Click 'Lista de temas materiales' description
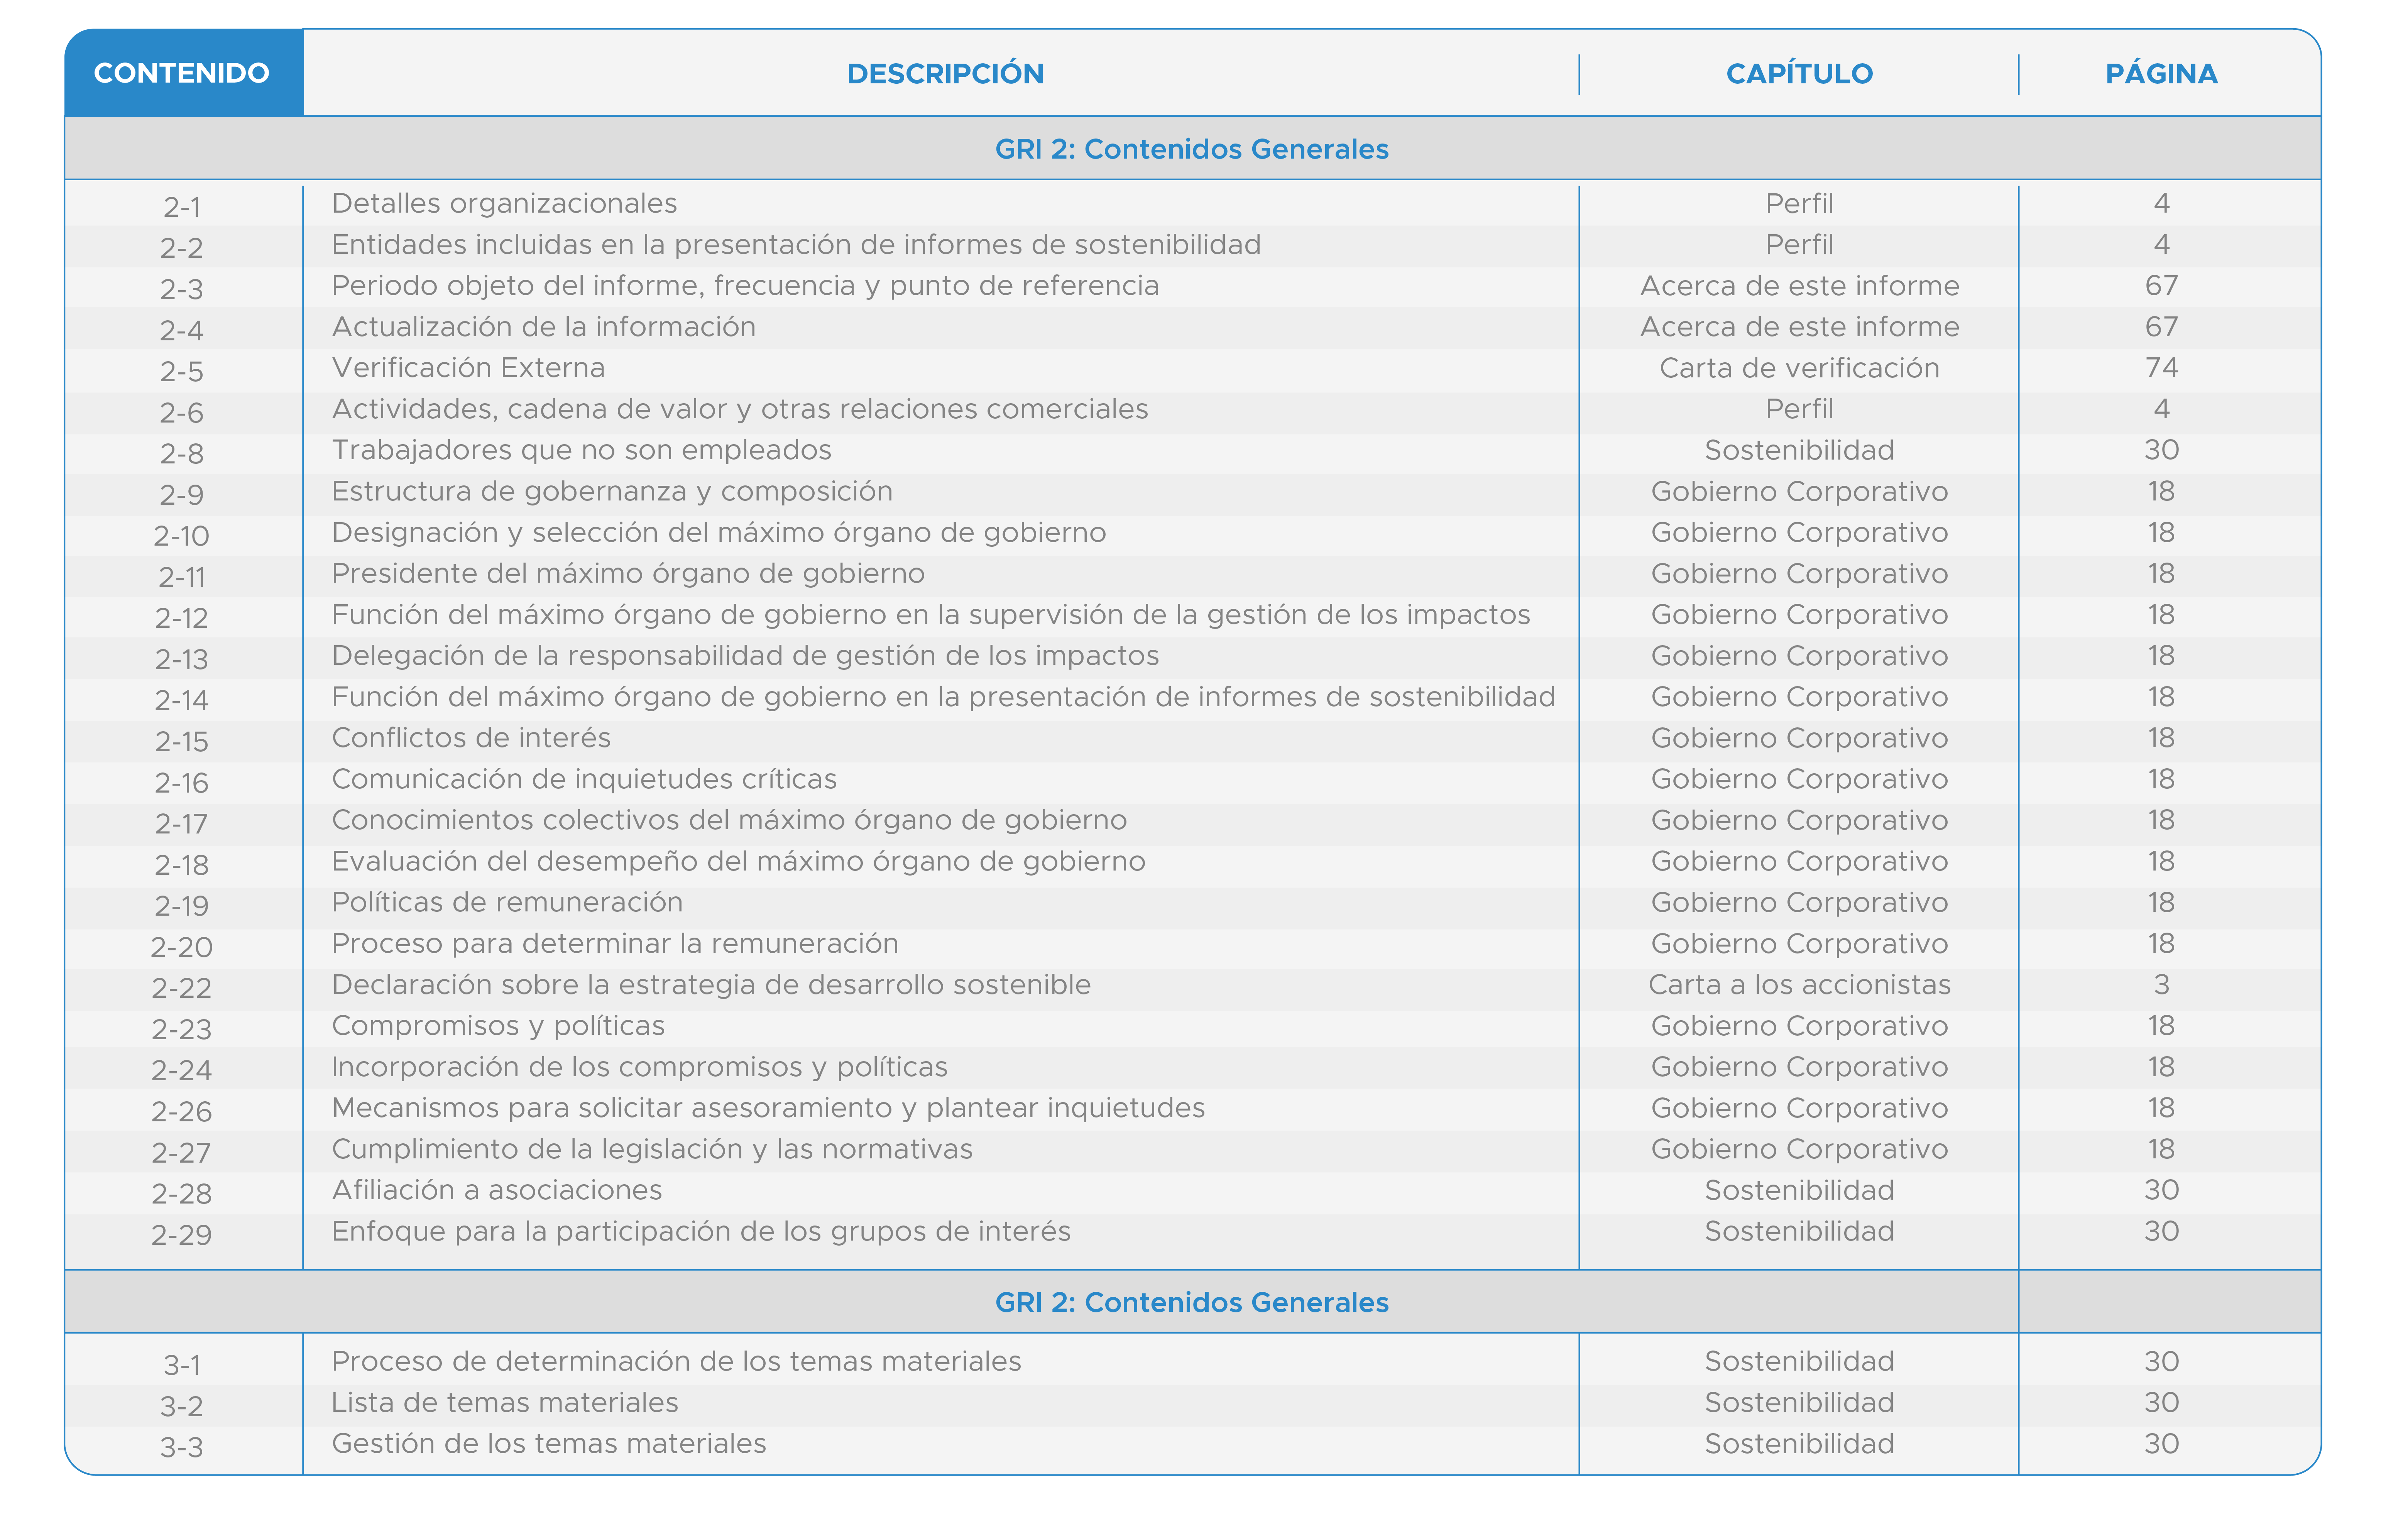 click(505, 1403)
